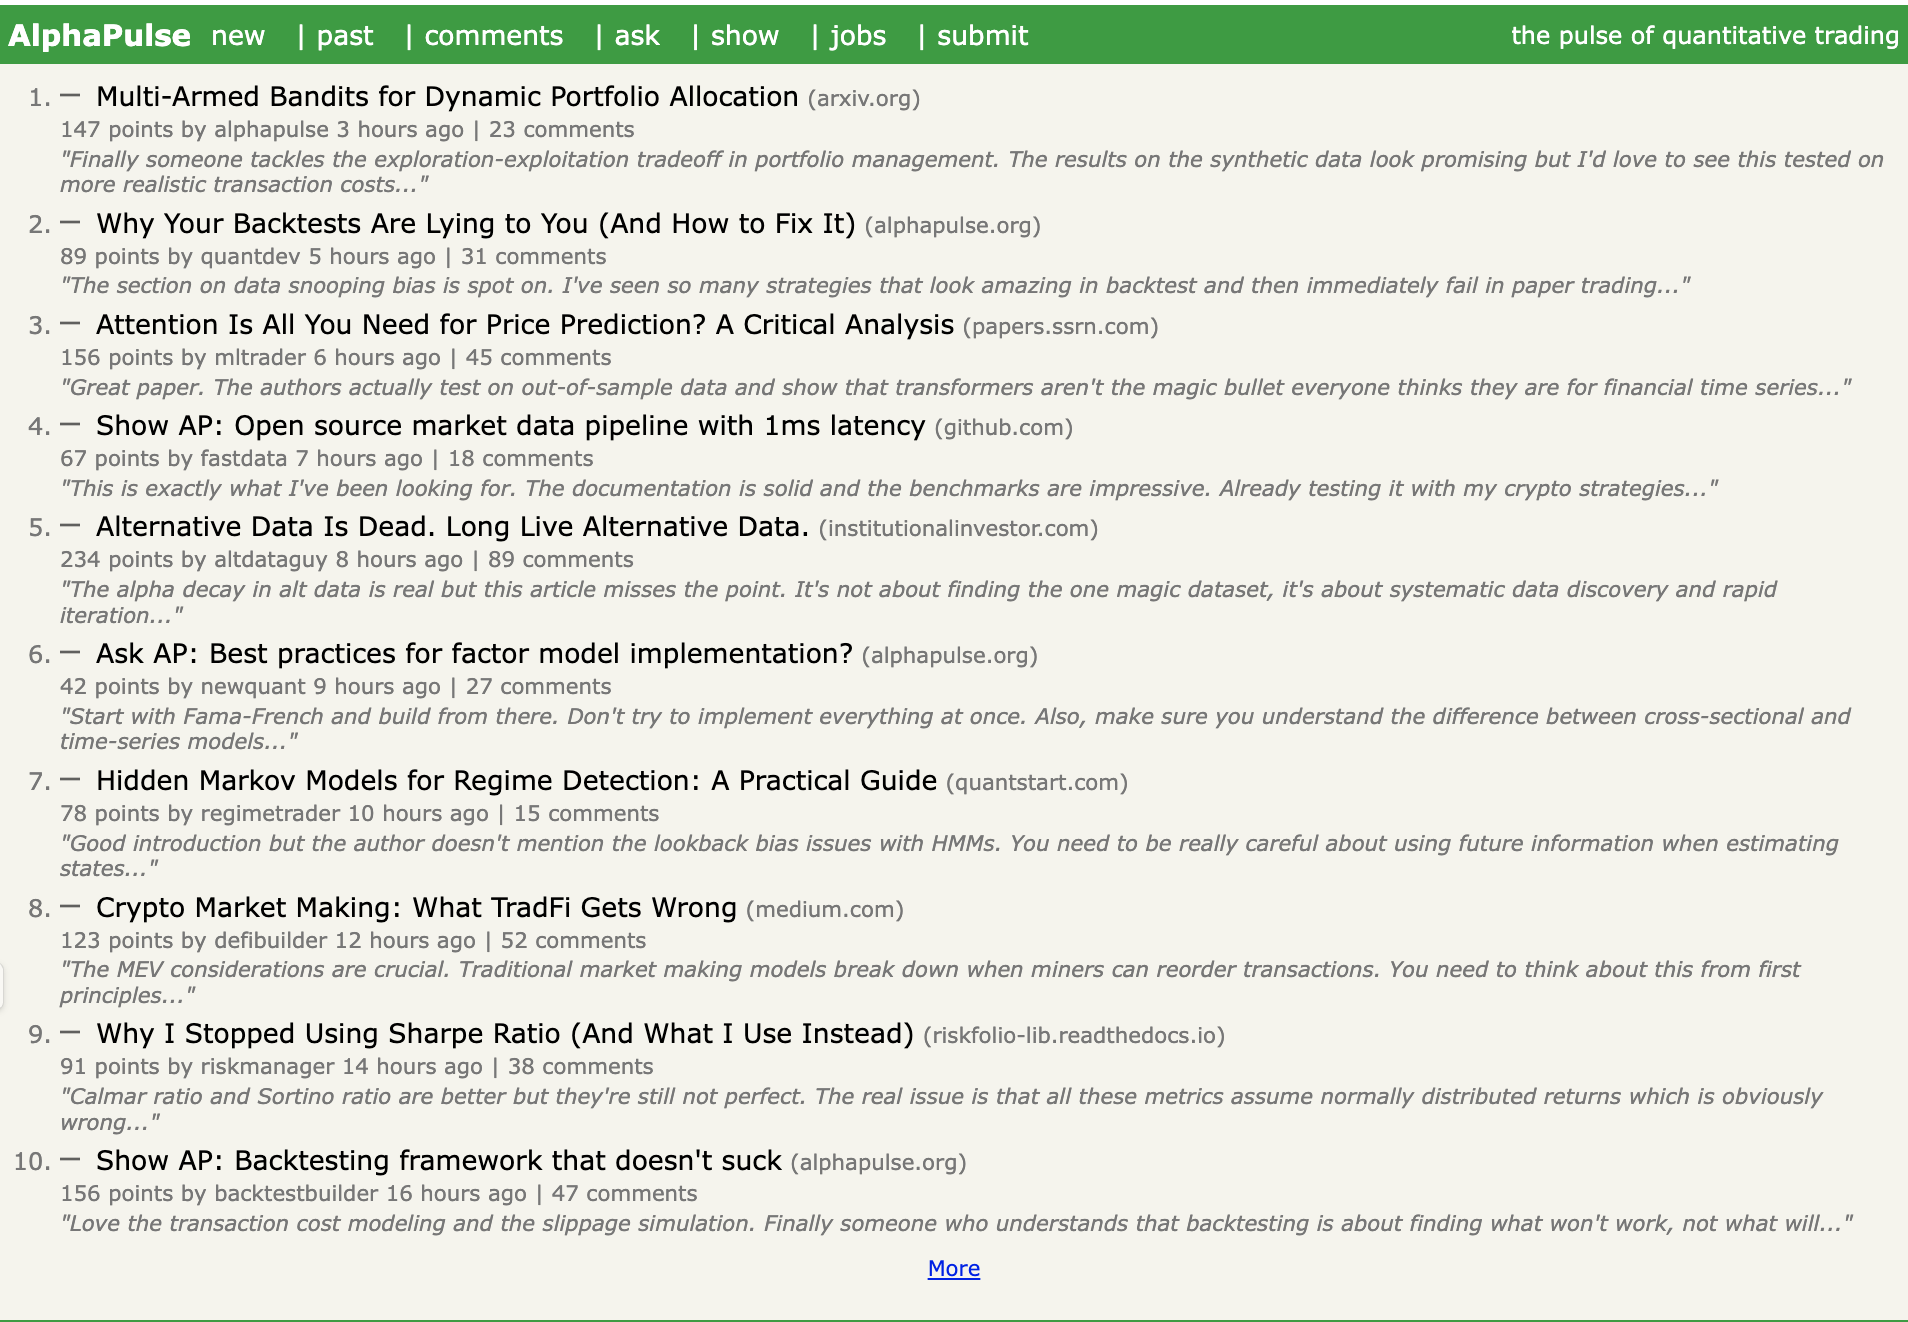Open '47 comments' thread
Viewport: 1908px width, 1322px height.
pos(624,1194)
